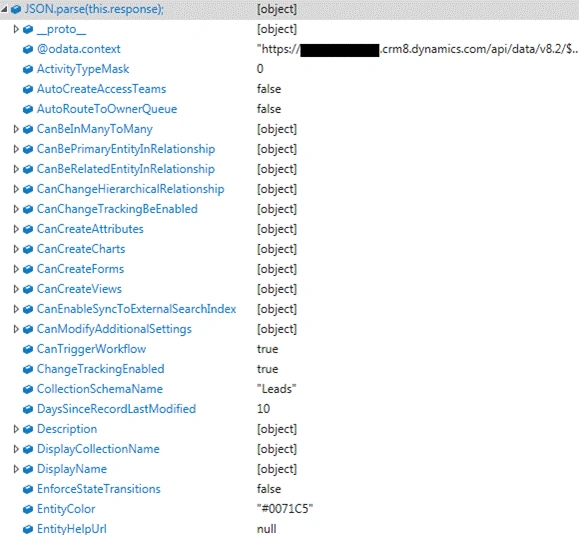Click the "Leads" value text
Viewport: 579px width, 535px height.
point(277,389)
